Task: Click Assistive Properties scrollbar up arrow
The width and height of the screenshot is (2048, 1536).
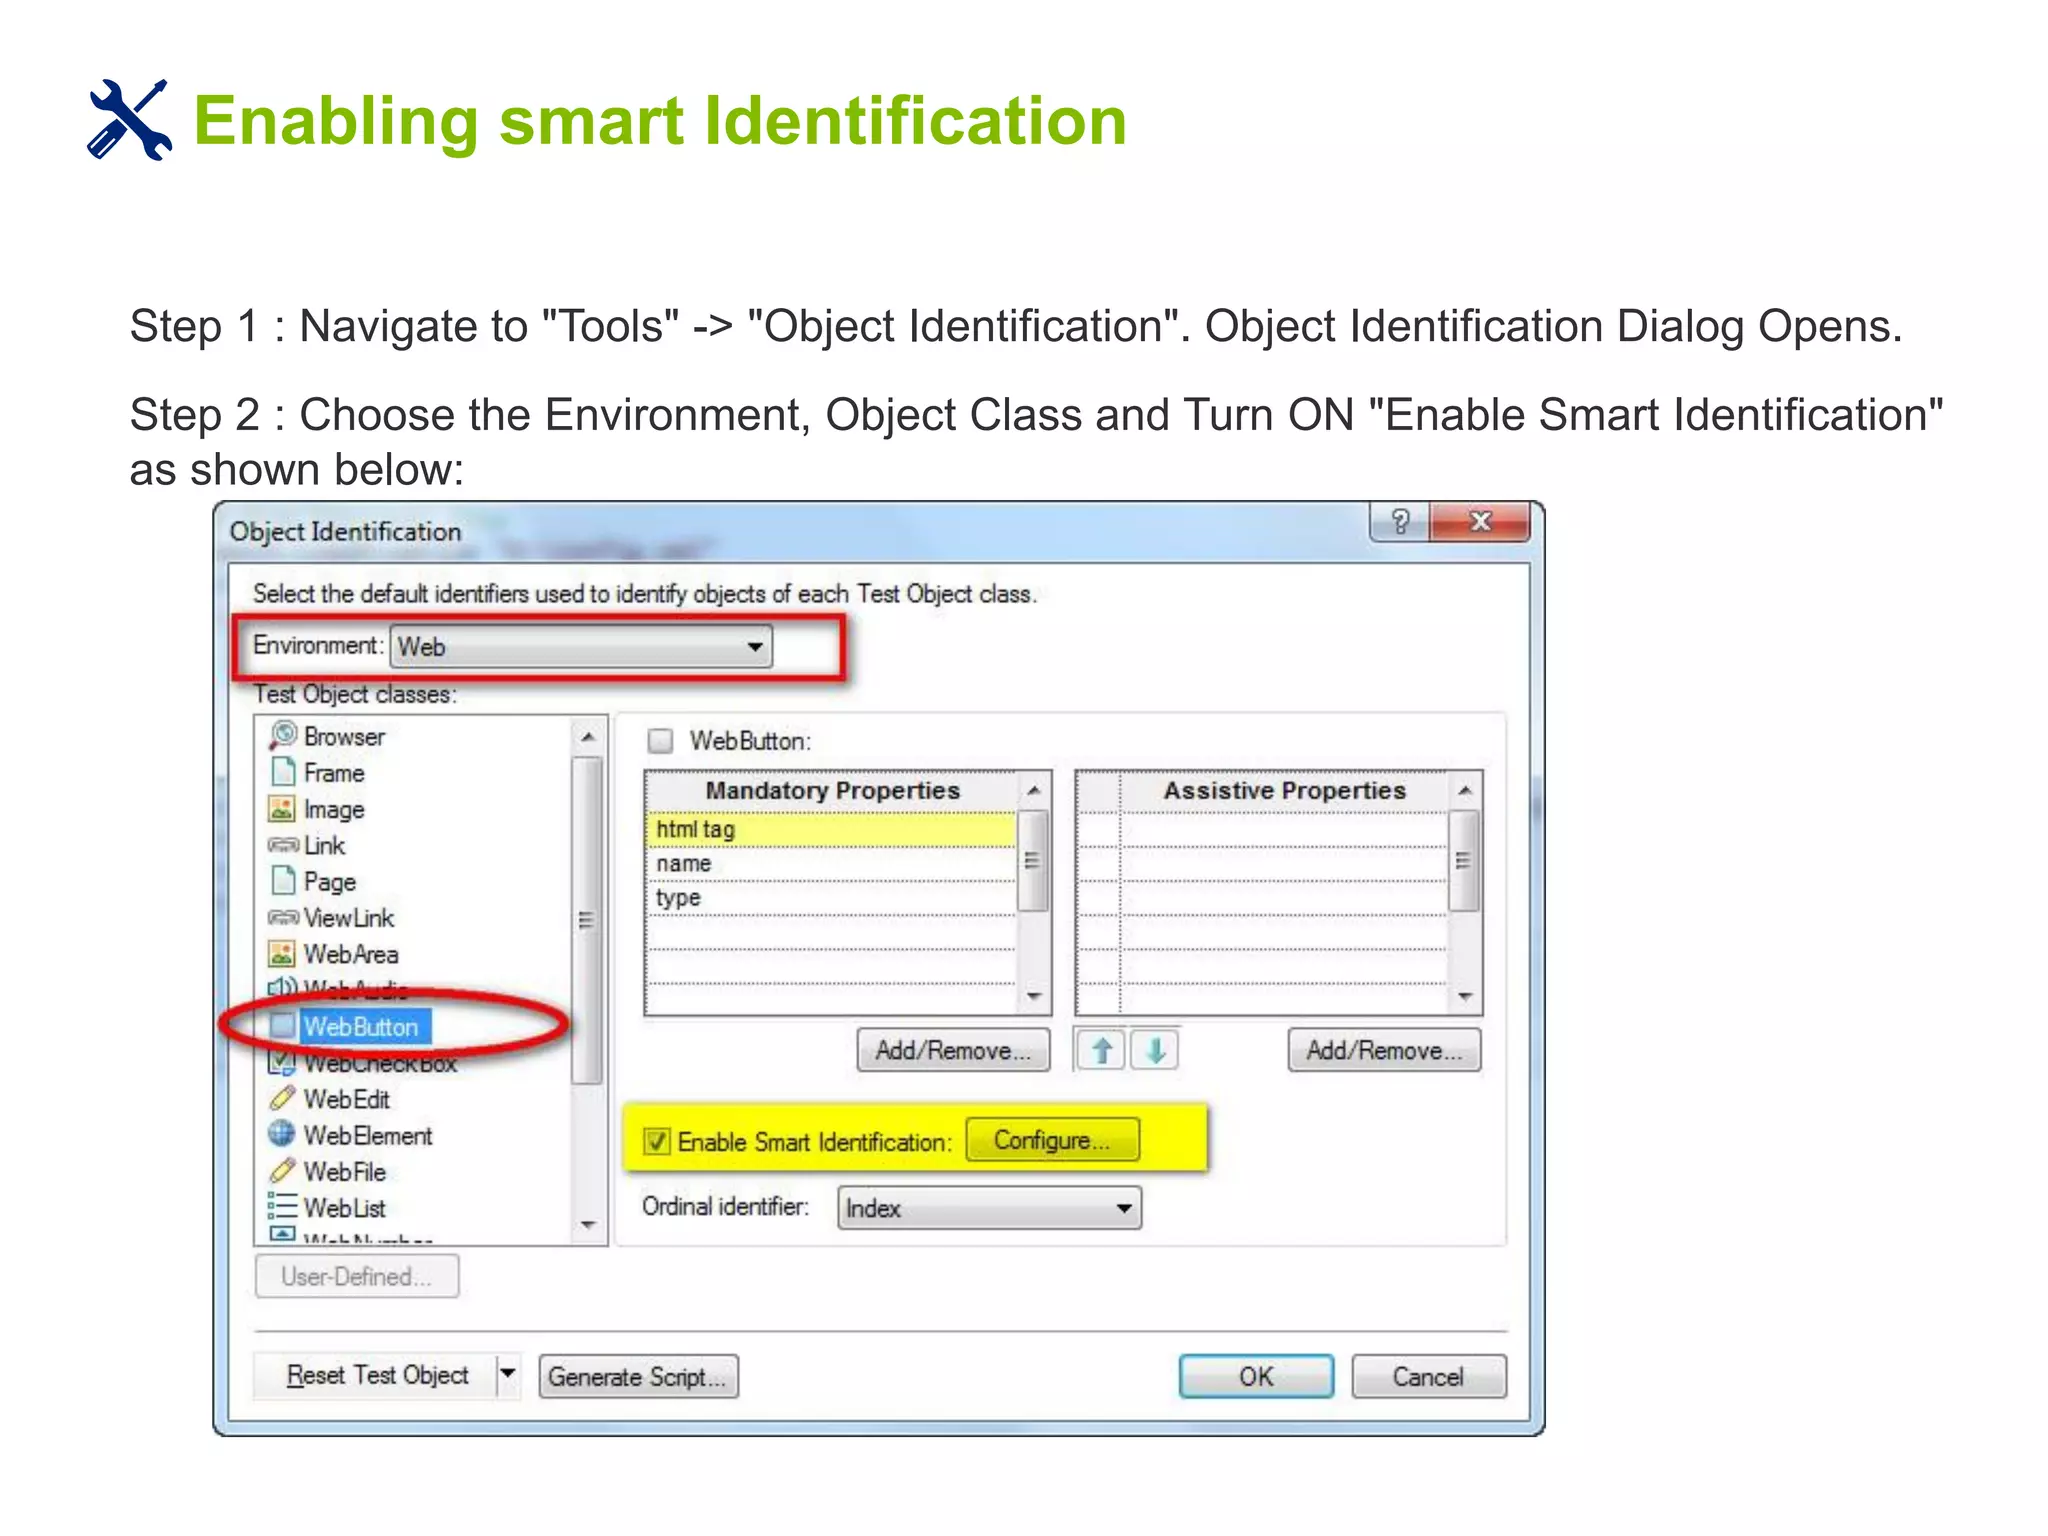Action: 1465,790
